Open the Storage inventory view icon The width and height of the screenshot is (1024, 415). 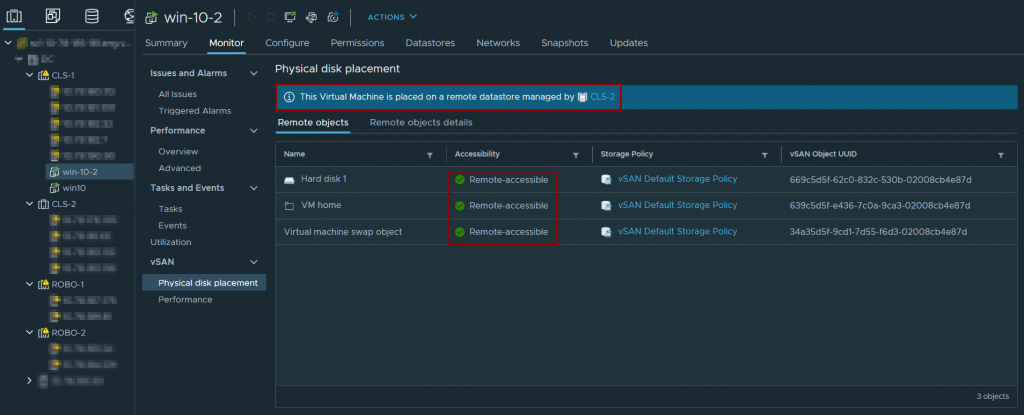[91, 16]
